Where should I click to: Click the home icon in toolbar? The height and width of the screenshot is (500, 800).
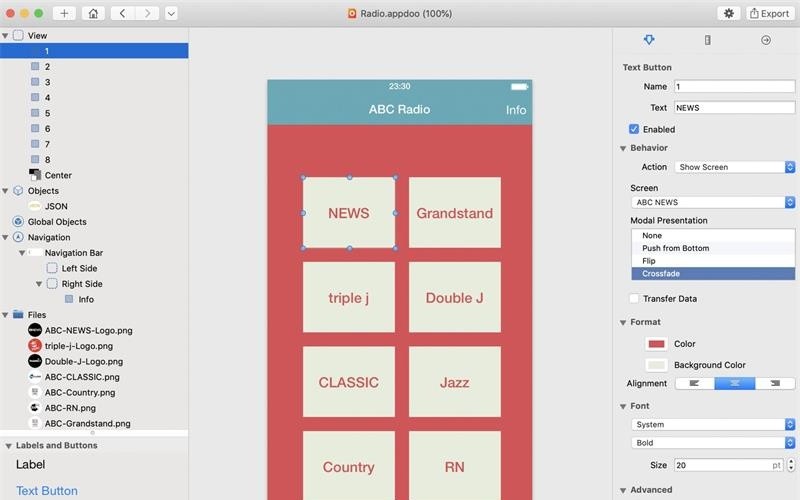click(x=93, y=13)
